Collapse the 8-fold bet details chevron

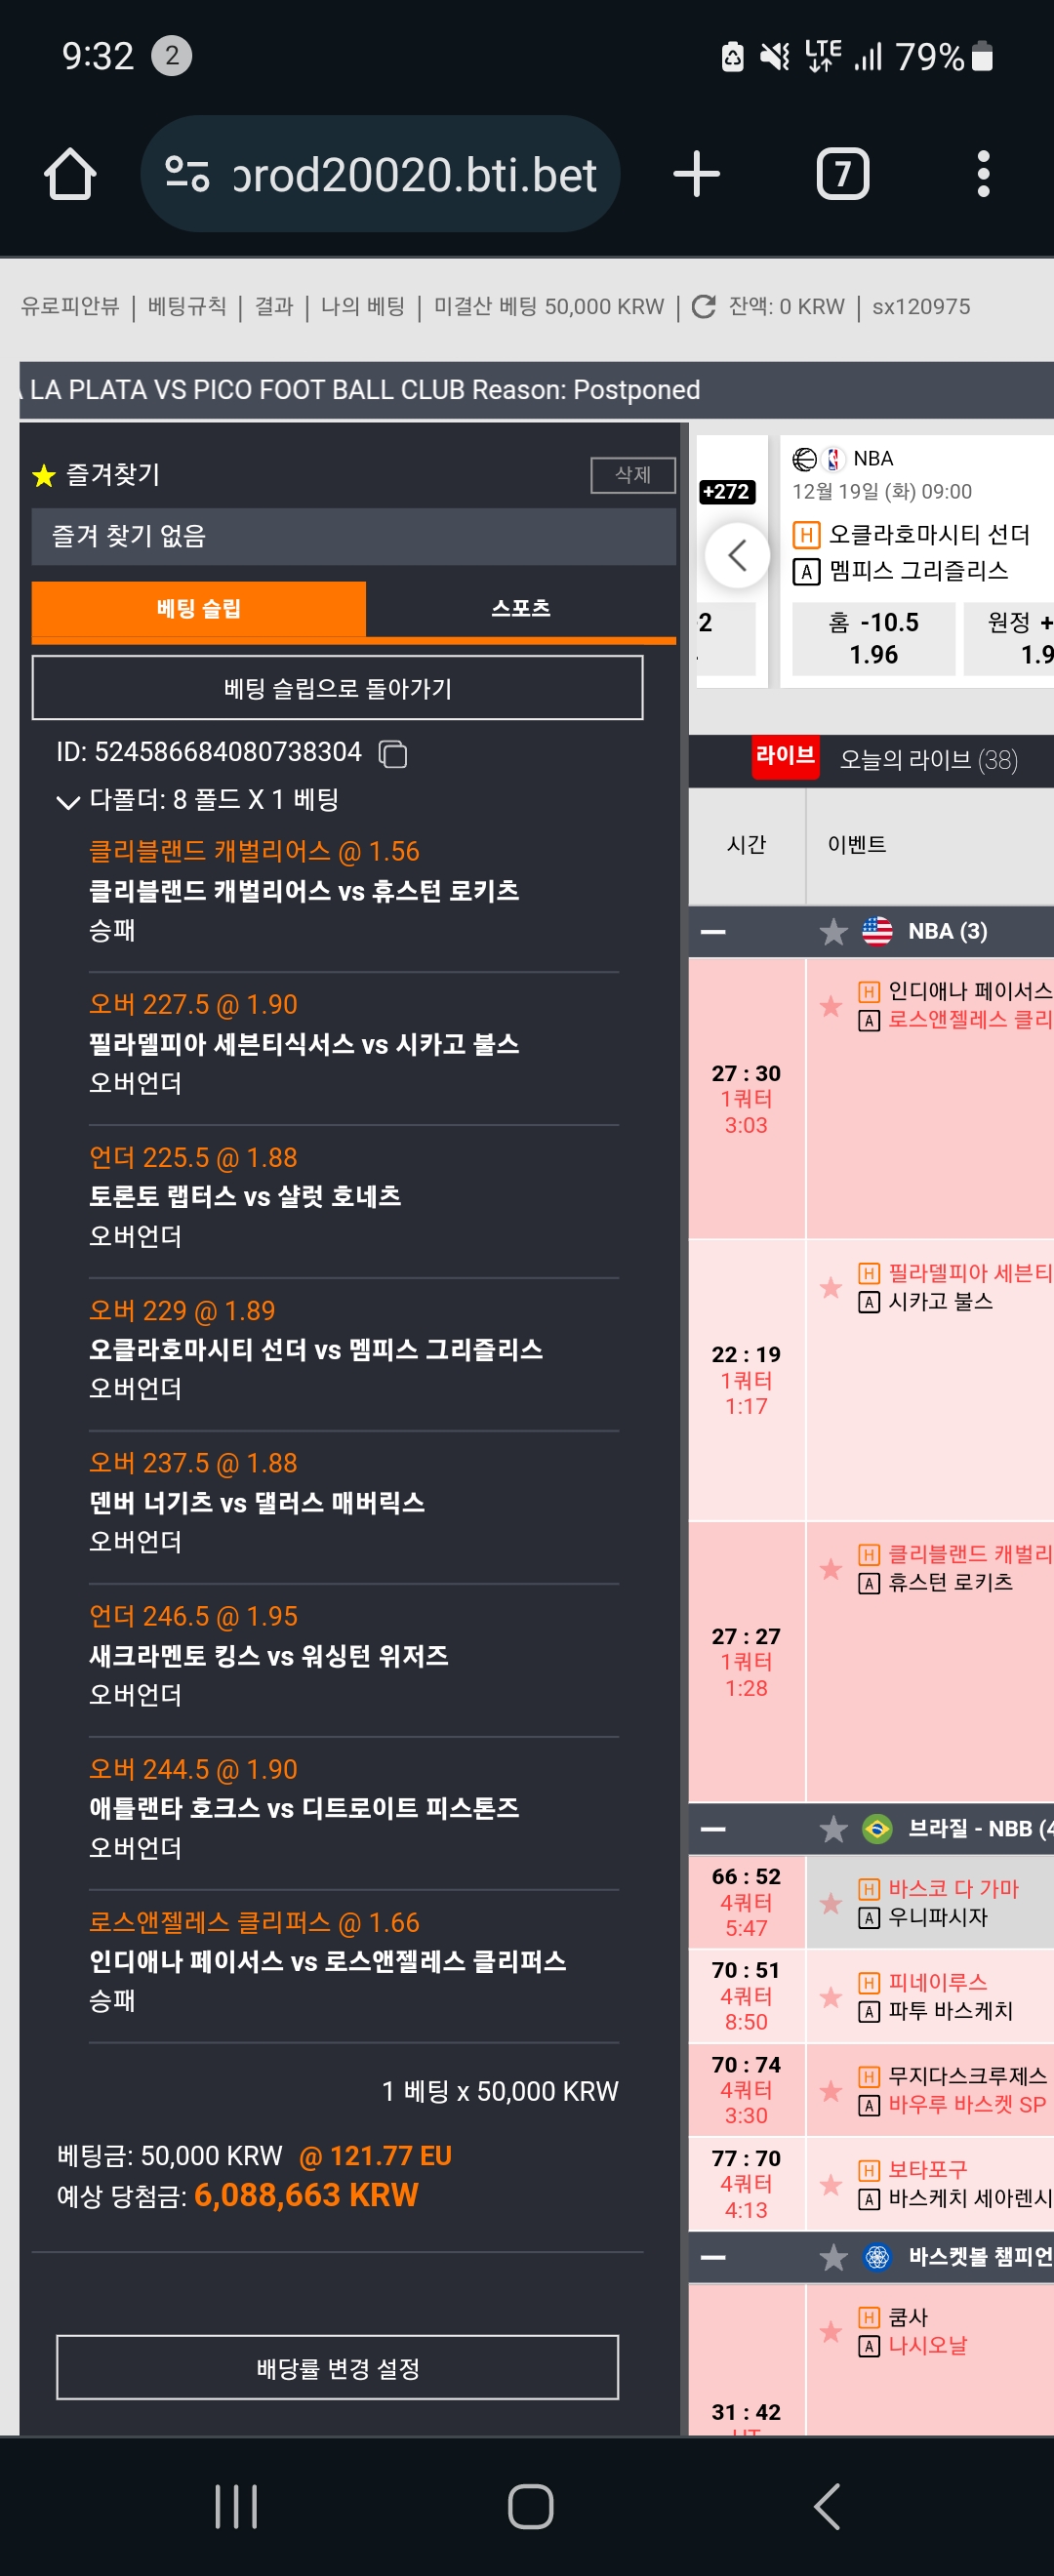[68, 801]
